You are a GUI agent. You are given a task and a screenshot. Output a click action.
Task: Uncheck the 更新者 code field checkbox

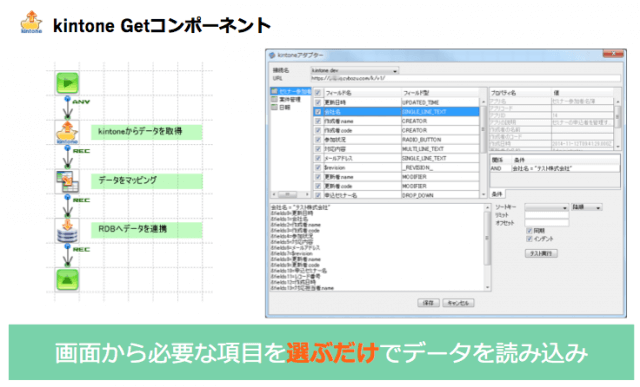(x=318, y=186)
